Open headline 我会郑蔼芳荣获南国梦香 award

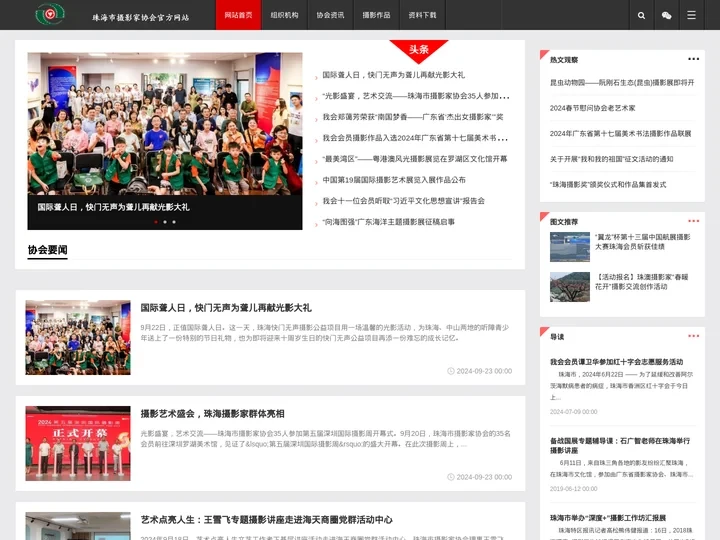[x=412, y=117]
